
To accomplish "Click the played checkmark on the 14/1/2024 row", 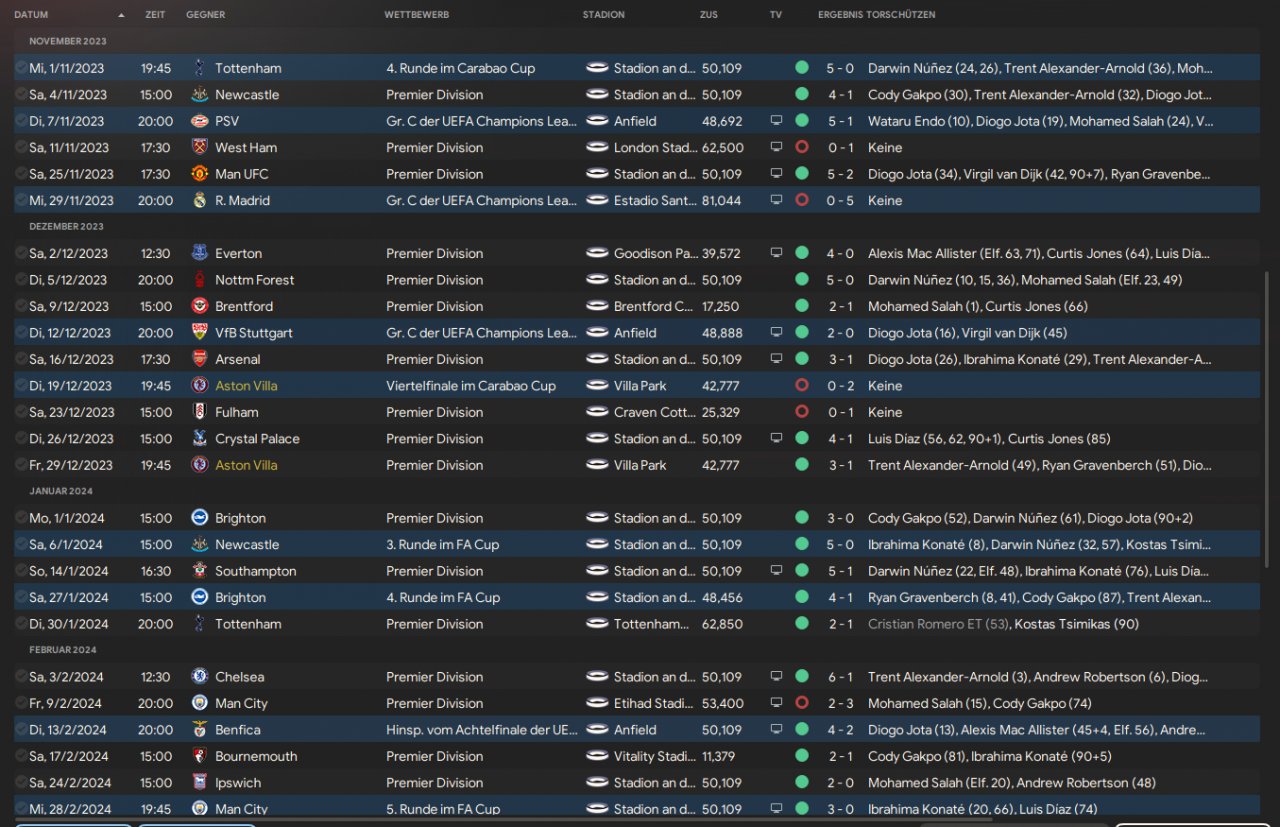I will [21, 571].
